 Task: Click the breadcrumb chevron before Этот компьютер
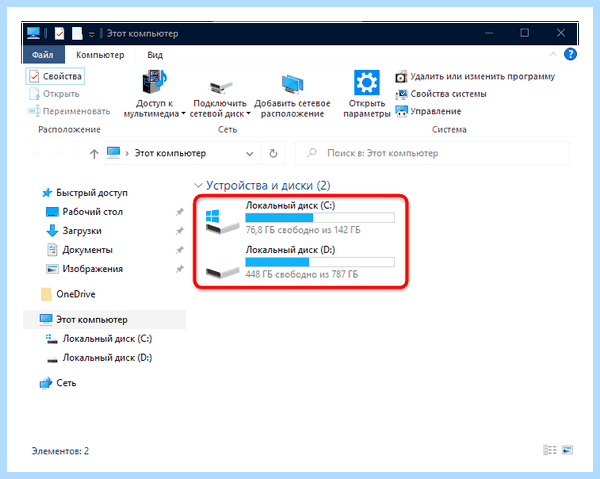[x=127, y=154]
